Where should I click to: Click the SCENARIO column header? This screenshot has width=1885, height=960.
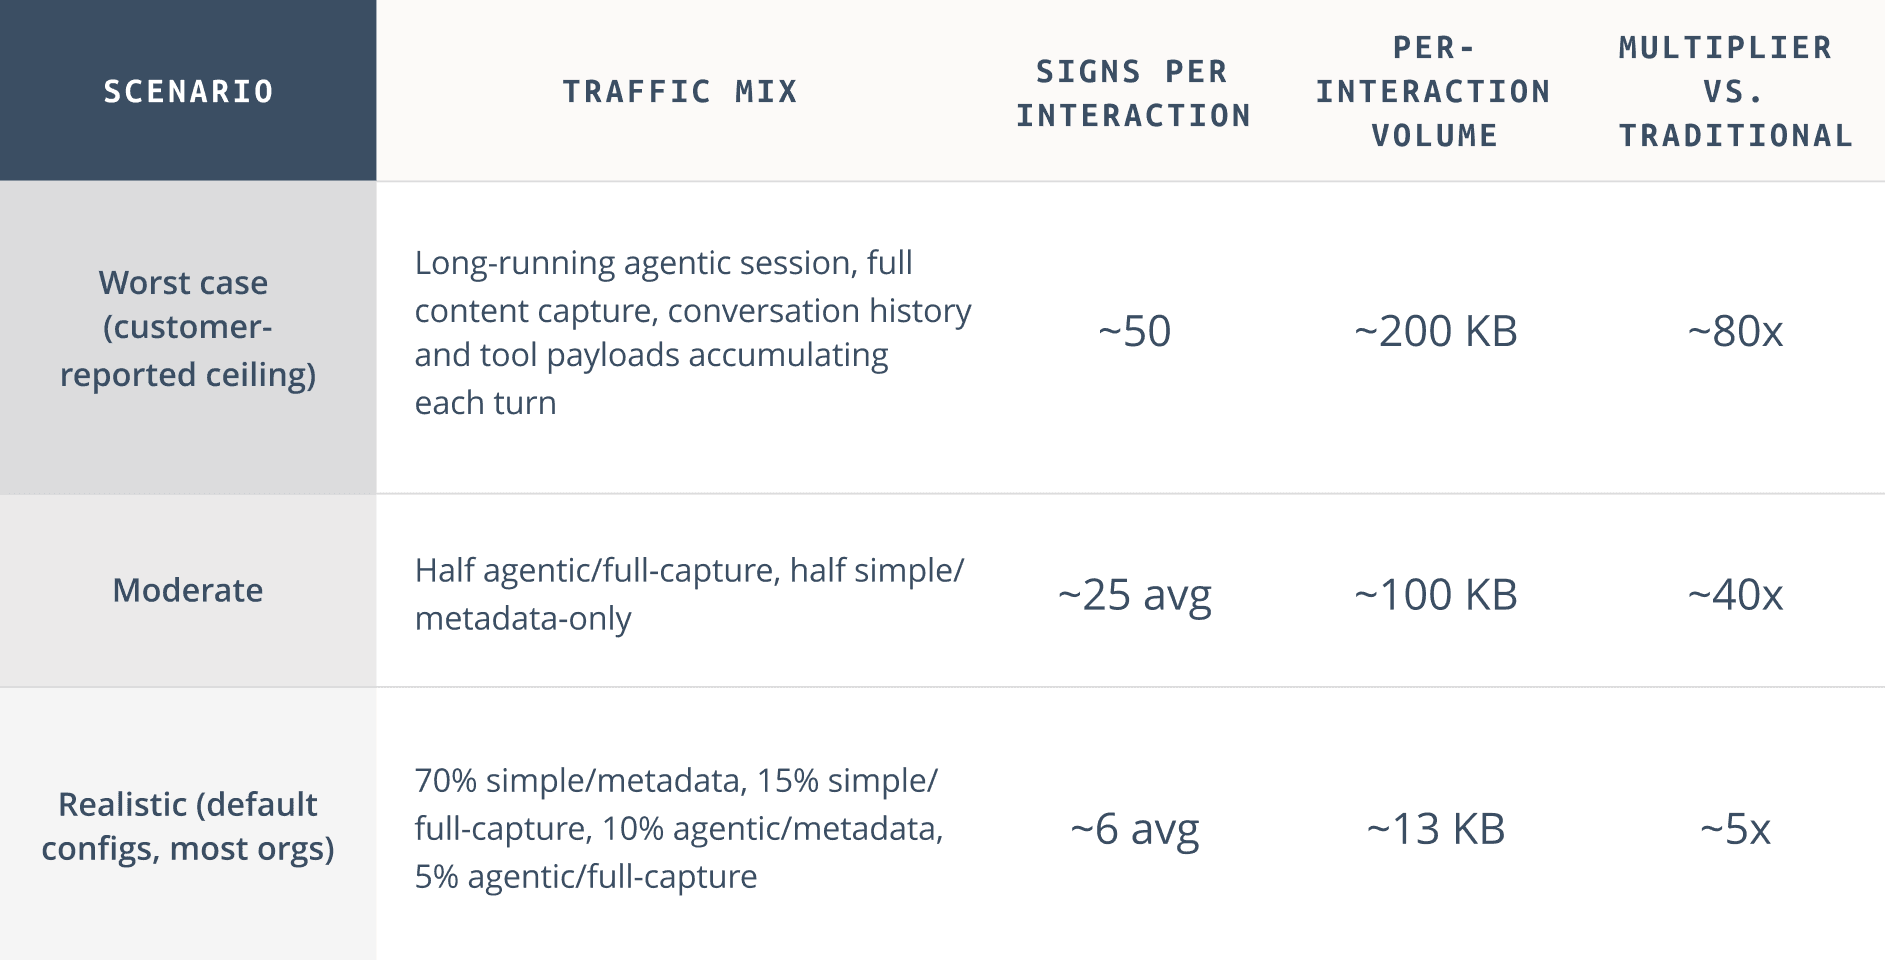(x=188, y=91)
